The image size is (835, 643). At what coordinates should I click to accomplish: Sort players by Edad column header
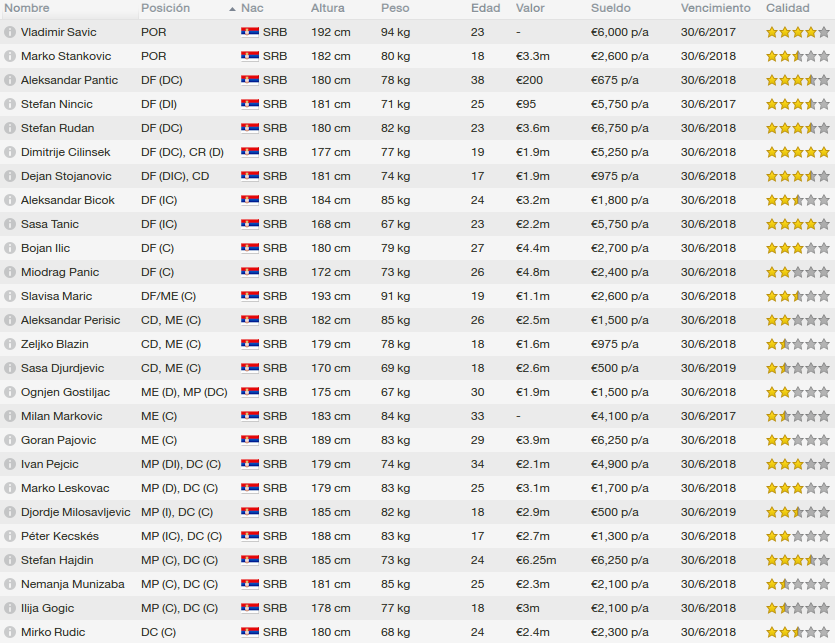click(x=486, y=8)
